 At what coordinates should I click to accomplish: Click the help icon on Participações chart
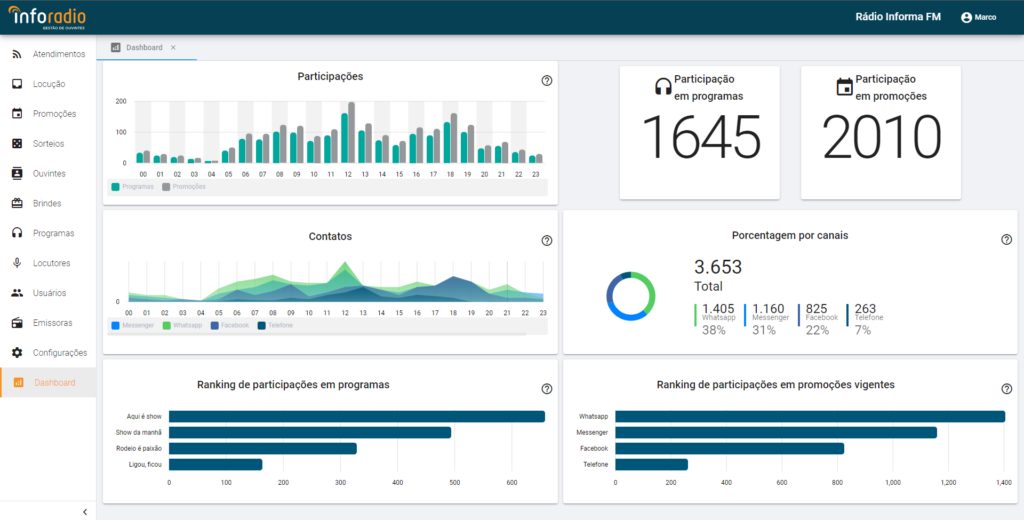[x=547, y=81]
